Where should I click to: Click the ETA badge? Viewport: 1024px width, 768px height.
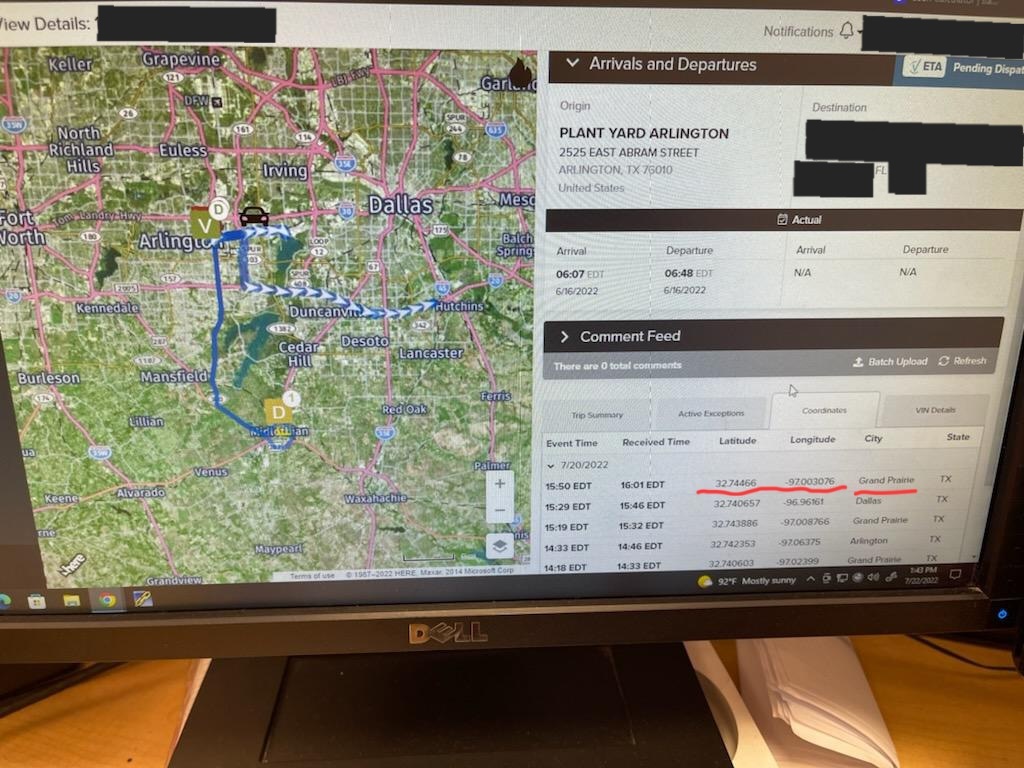(926, 66)
